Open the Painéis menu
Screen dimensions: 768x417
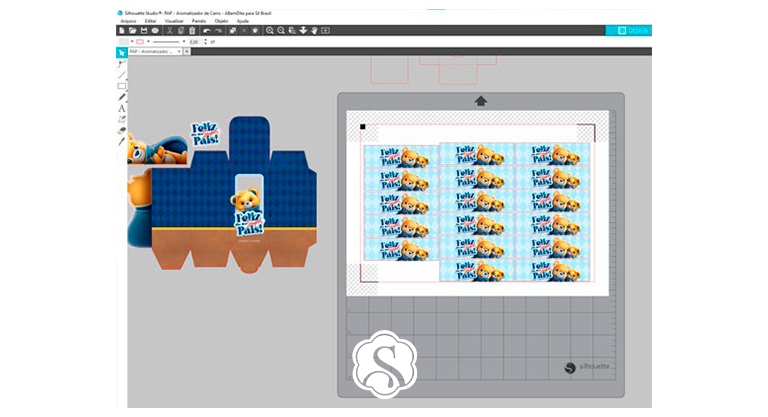199,22
